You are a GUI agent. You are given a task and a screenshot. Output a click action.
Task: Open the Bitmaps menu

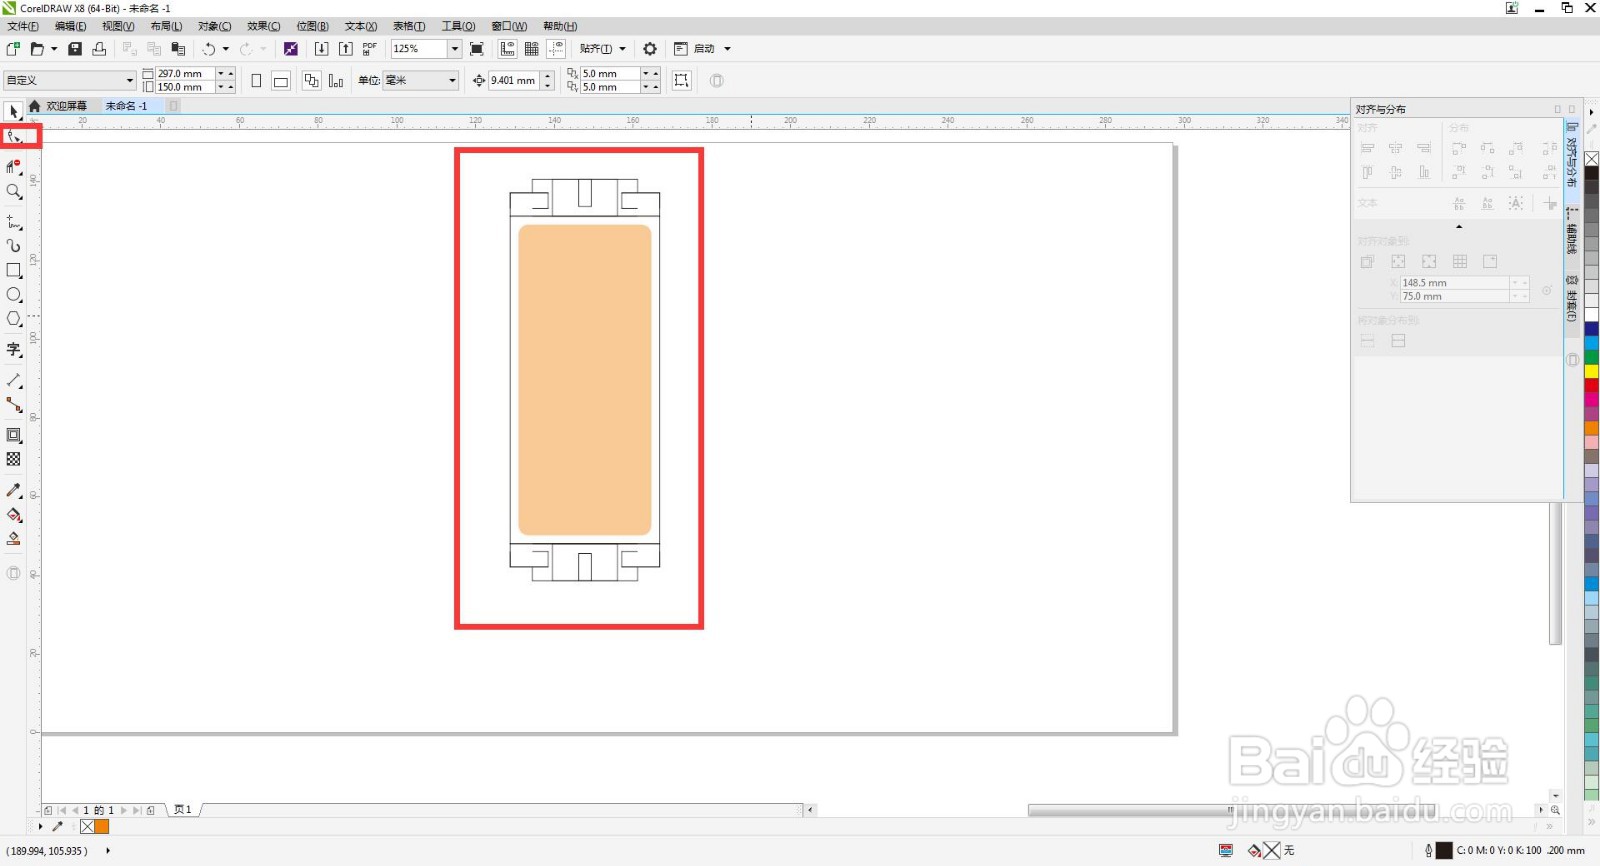[x=312, y=26]
